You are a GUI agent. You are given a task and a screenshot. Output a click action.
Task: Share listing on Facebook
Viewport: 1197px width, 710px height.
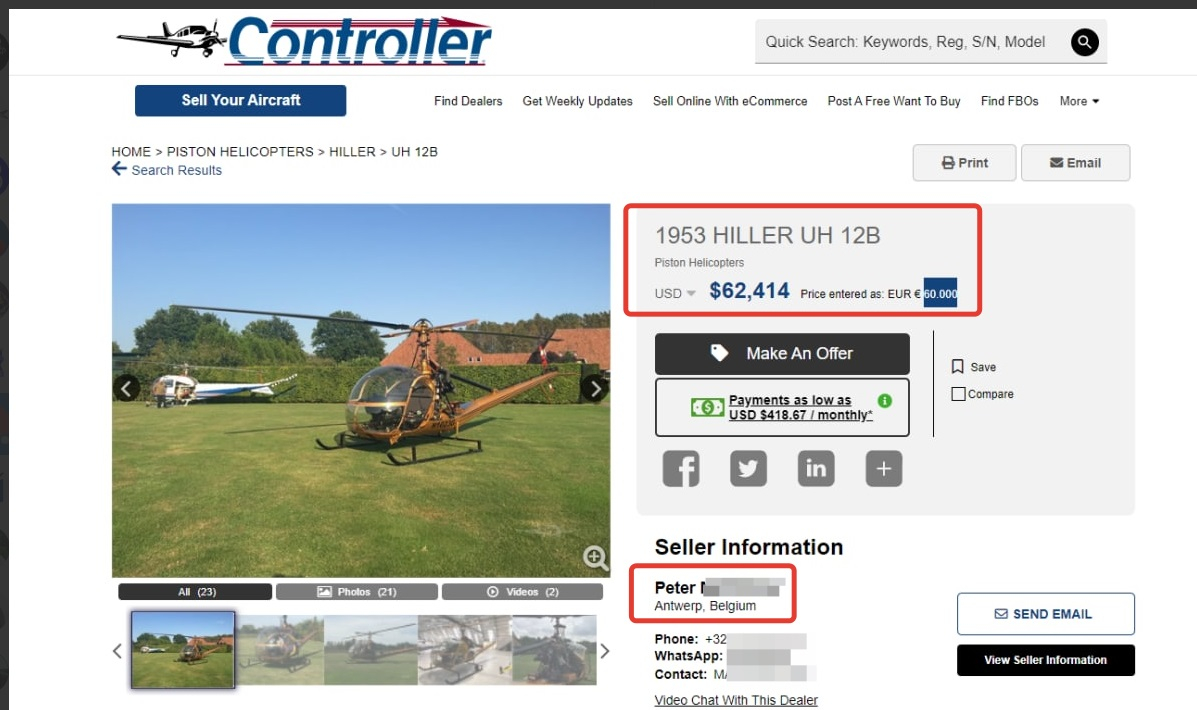(681, 468)
